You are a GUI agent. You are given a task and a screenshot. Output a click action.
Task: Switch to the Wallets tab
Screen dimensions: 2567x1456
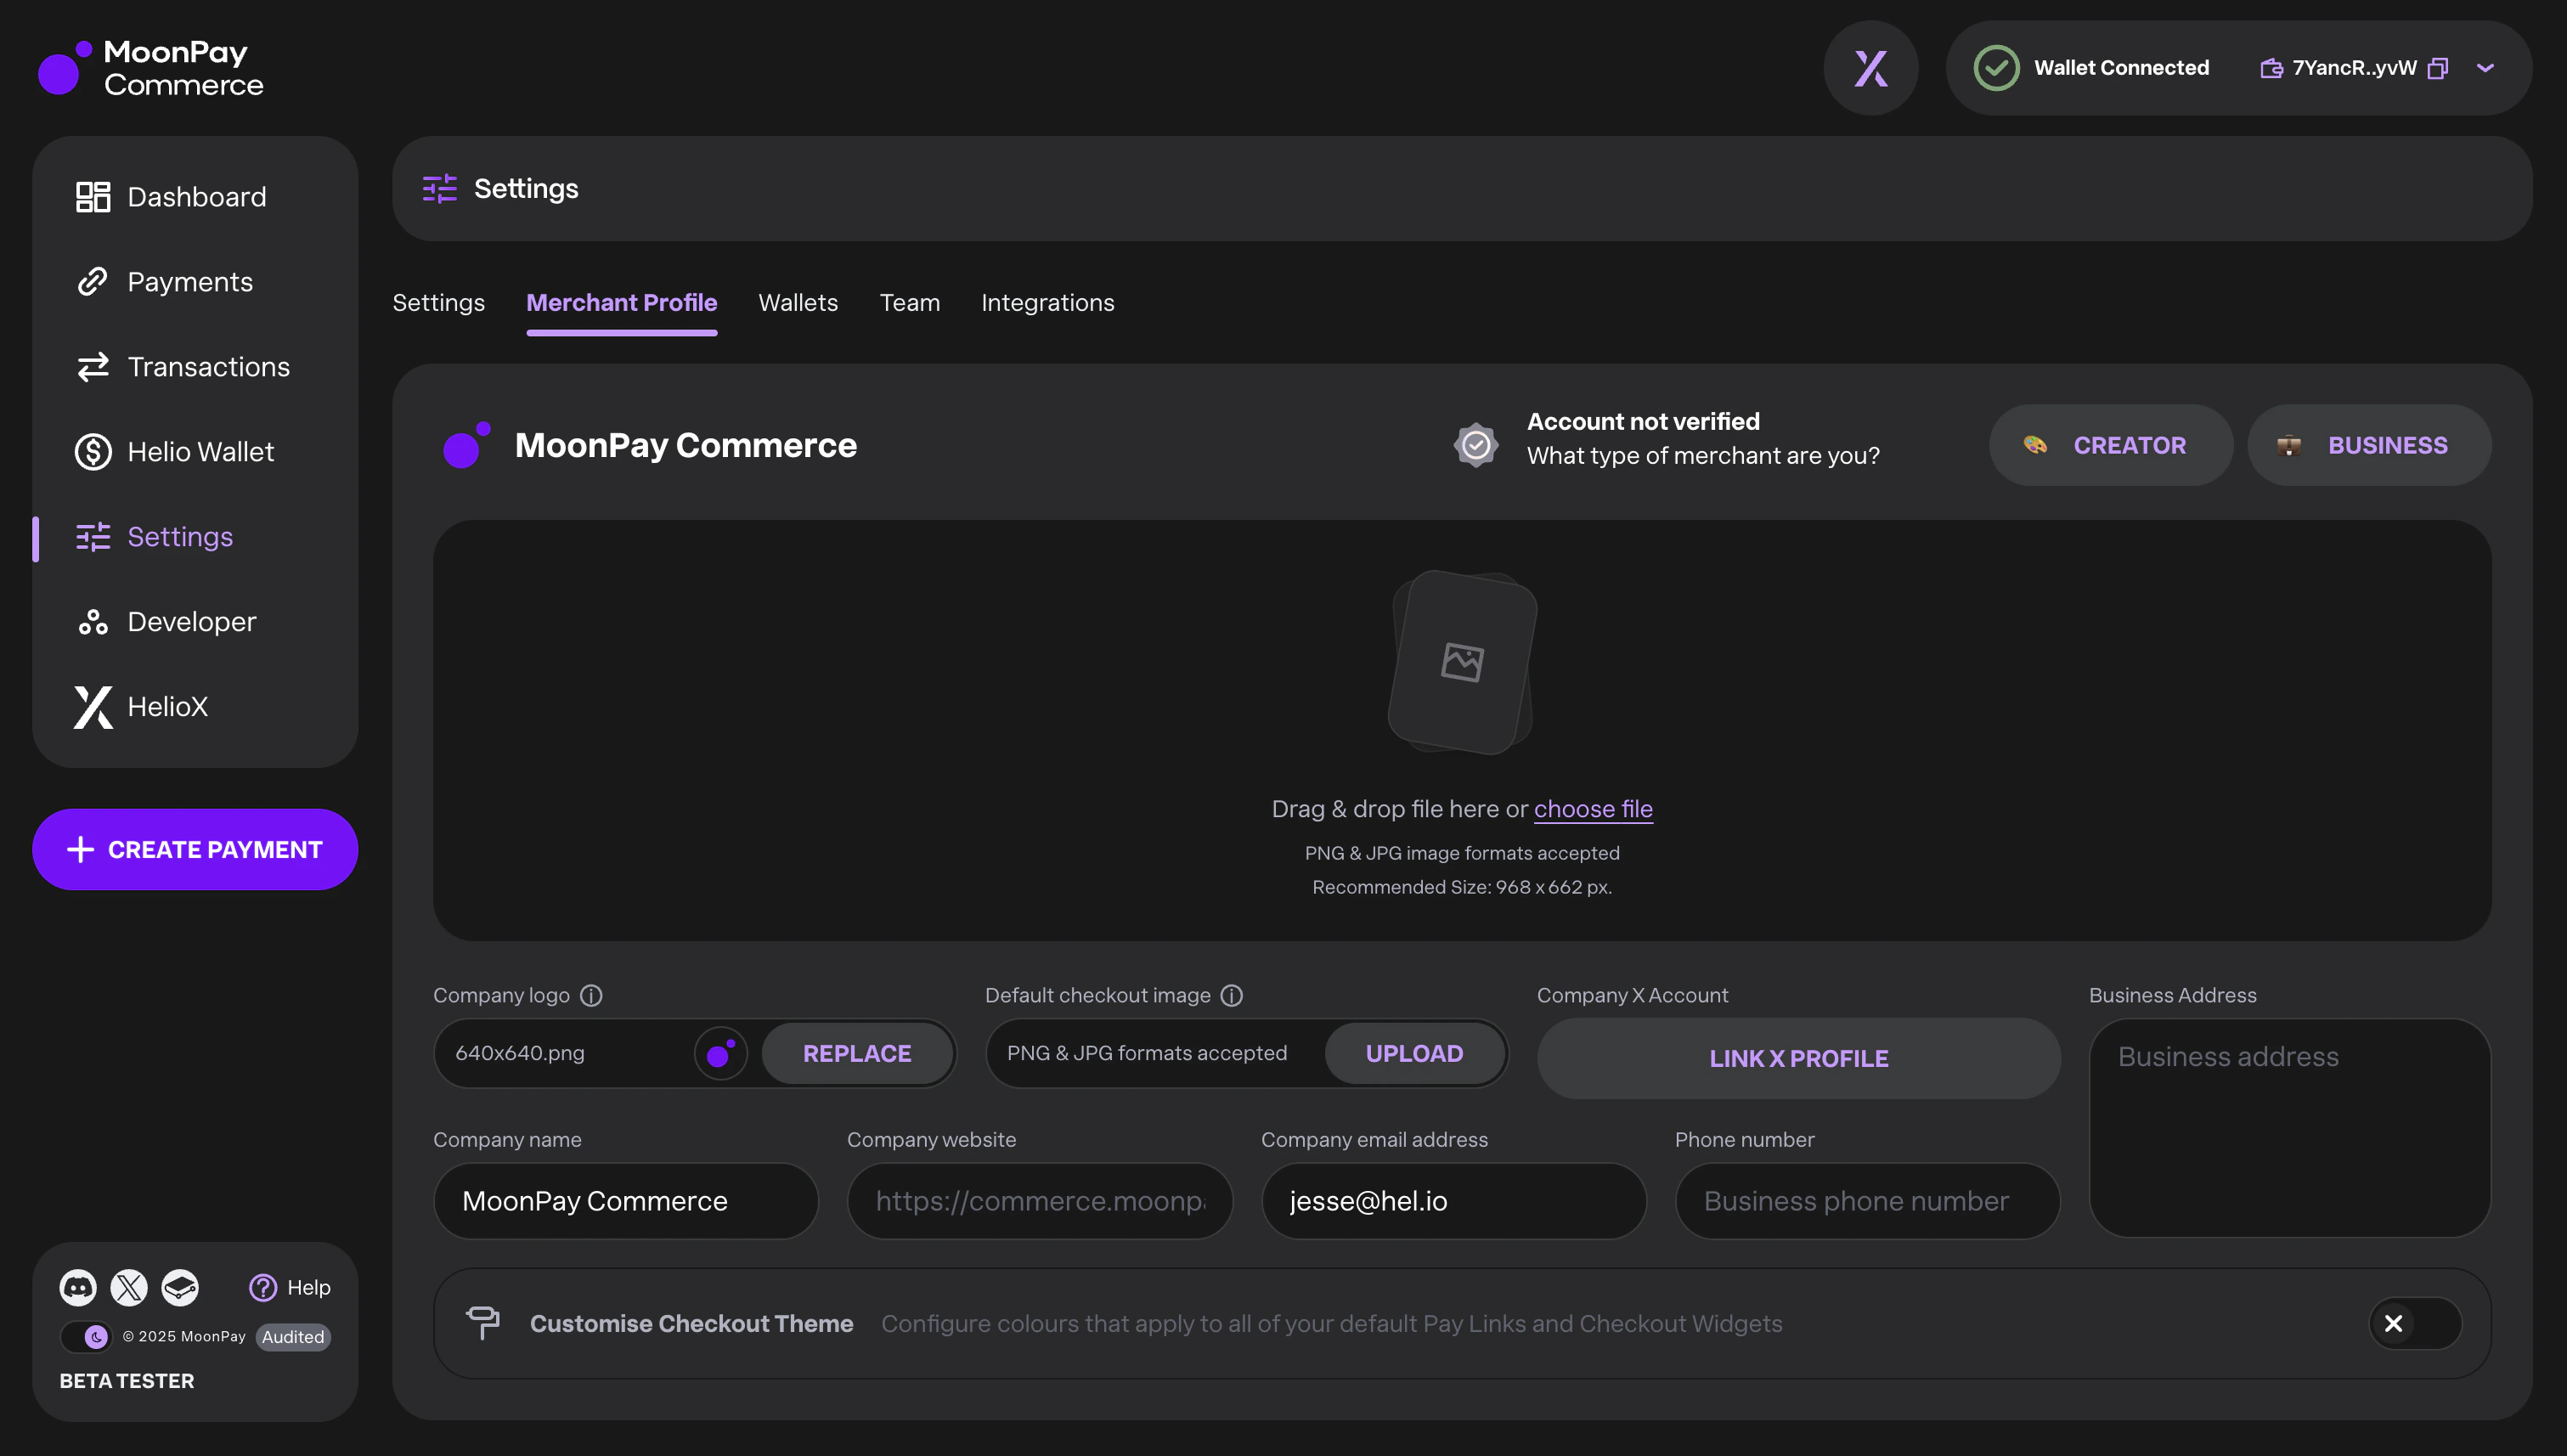pyautogui.click(x=797, y=302)
